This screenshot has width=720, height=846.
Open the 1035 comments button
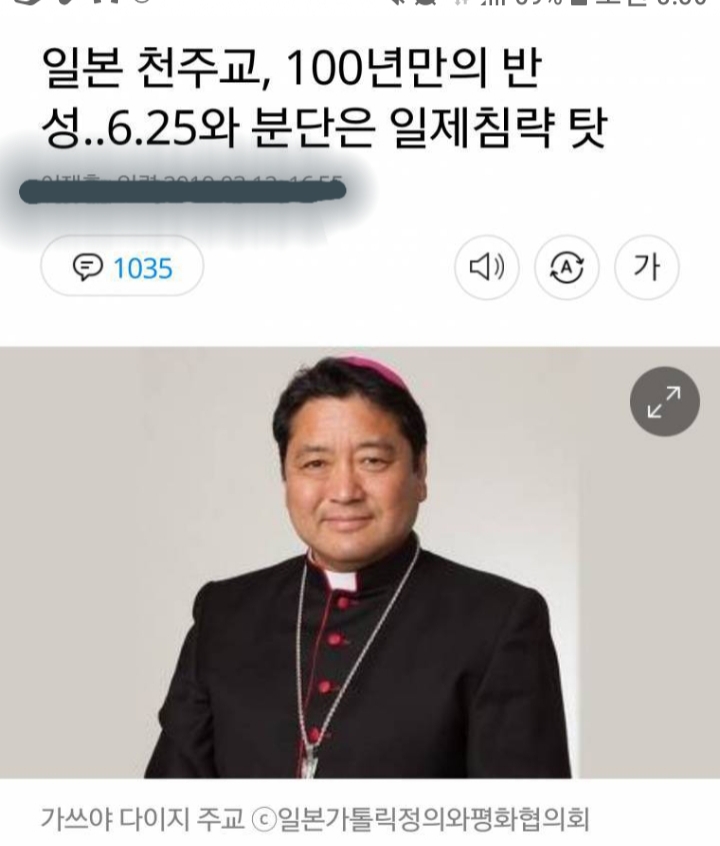click(122, 265)
